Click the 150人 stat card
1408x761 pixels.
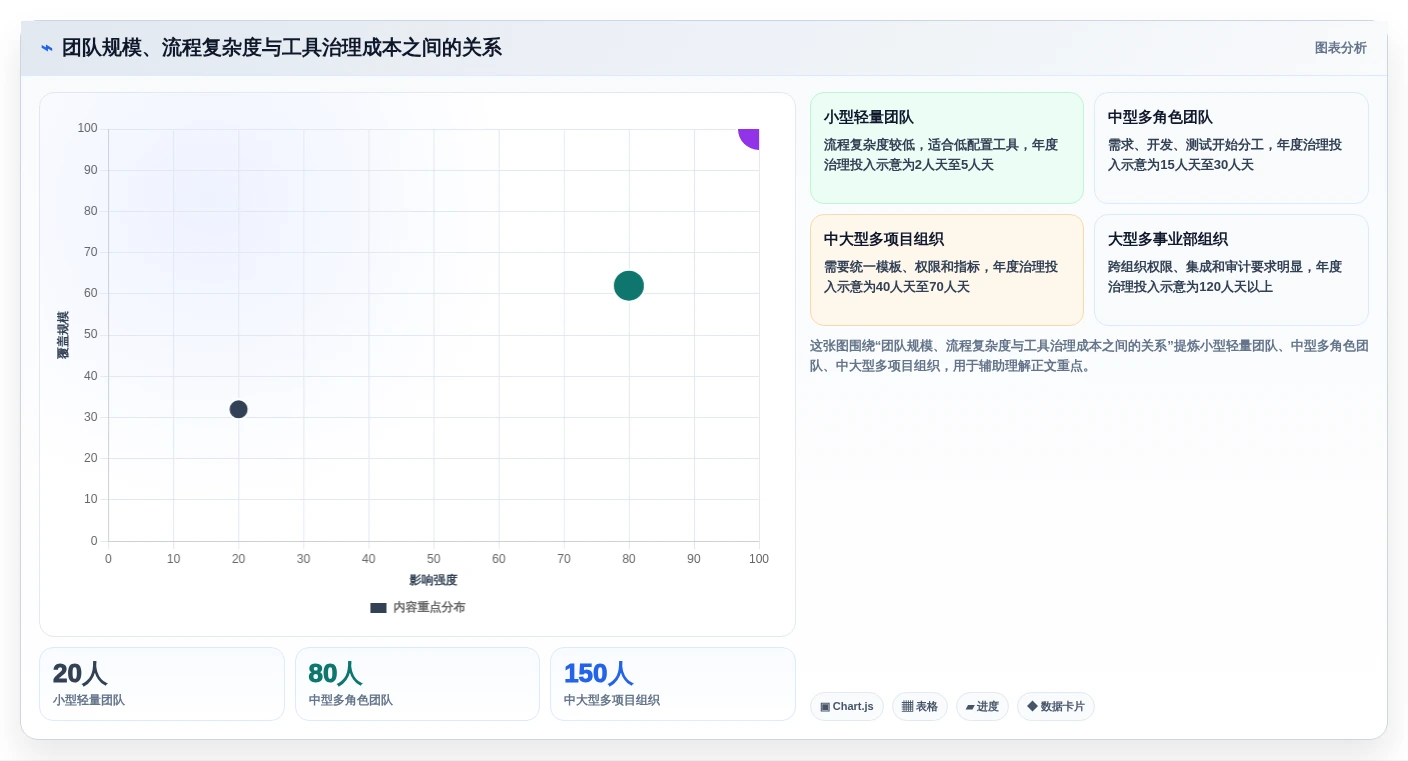[x=673, y=684]
